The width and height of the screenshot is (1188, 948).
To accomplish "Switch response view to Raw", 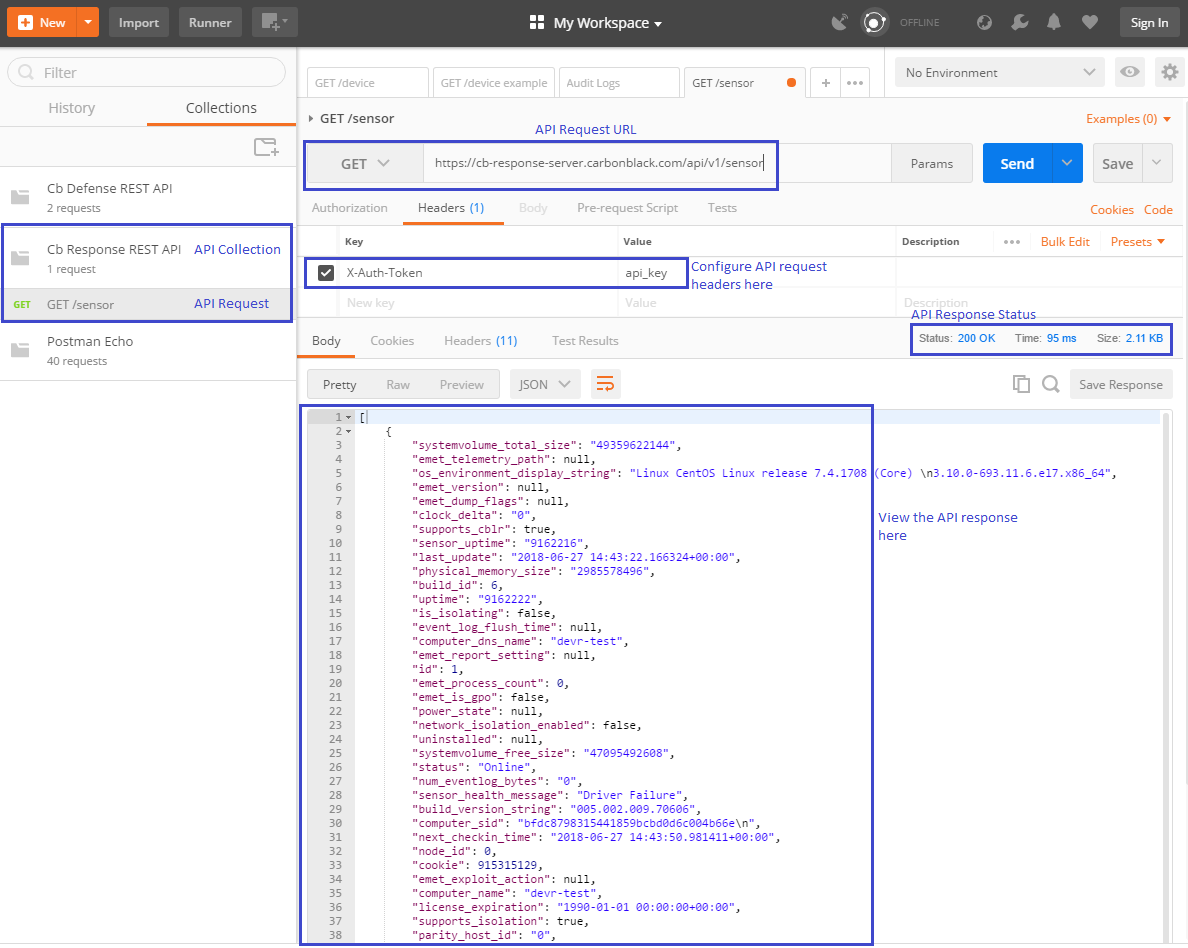I will (398, 385).
